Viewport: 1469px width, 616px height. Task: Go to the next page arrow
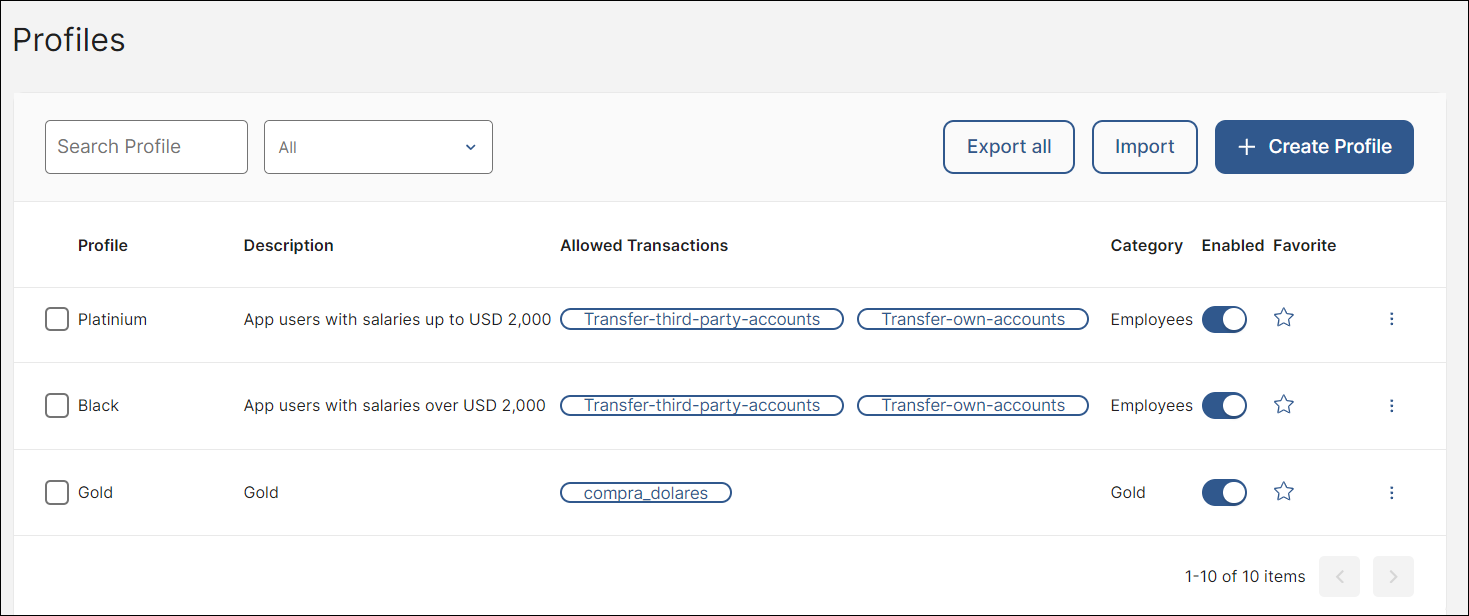coord(1393,577)
